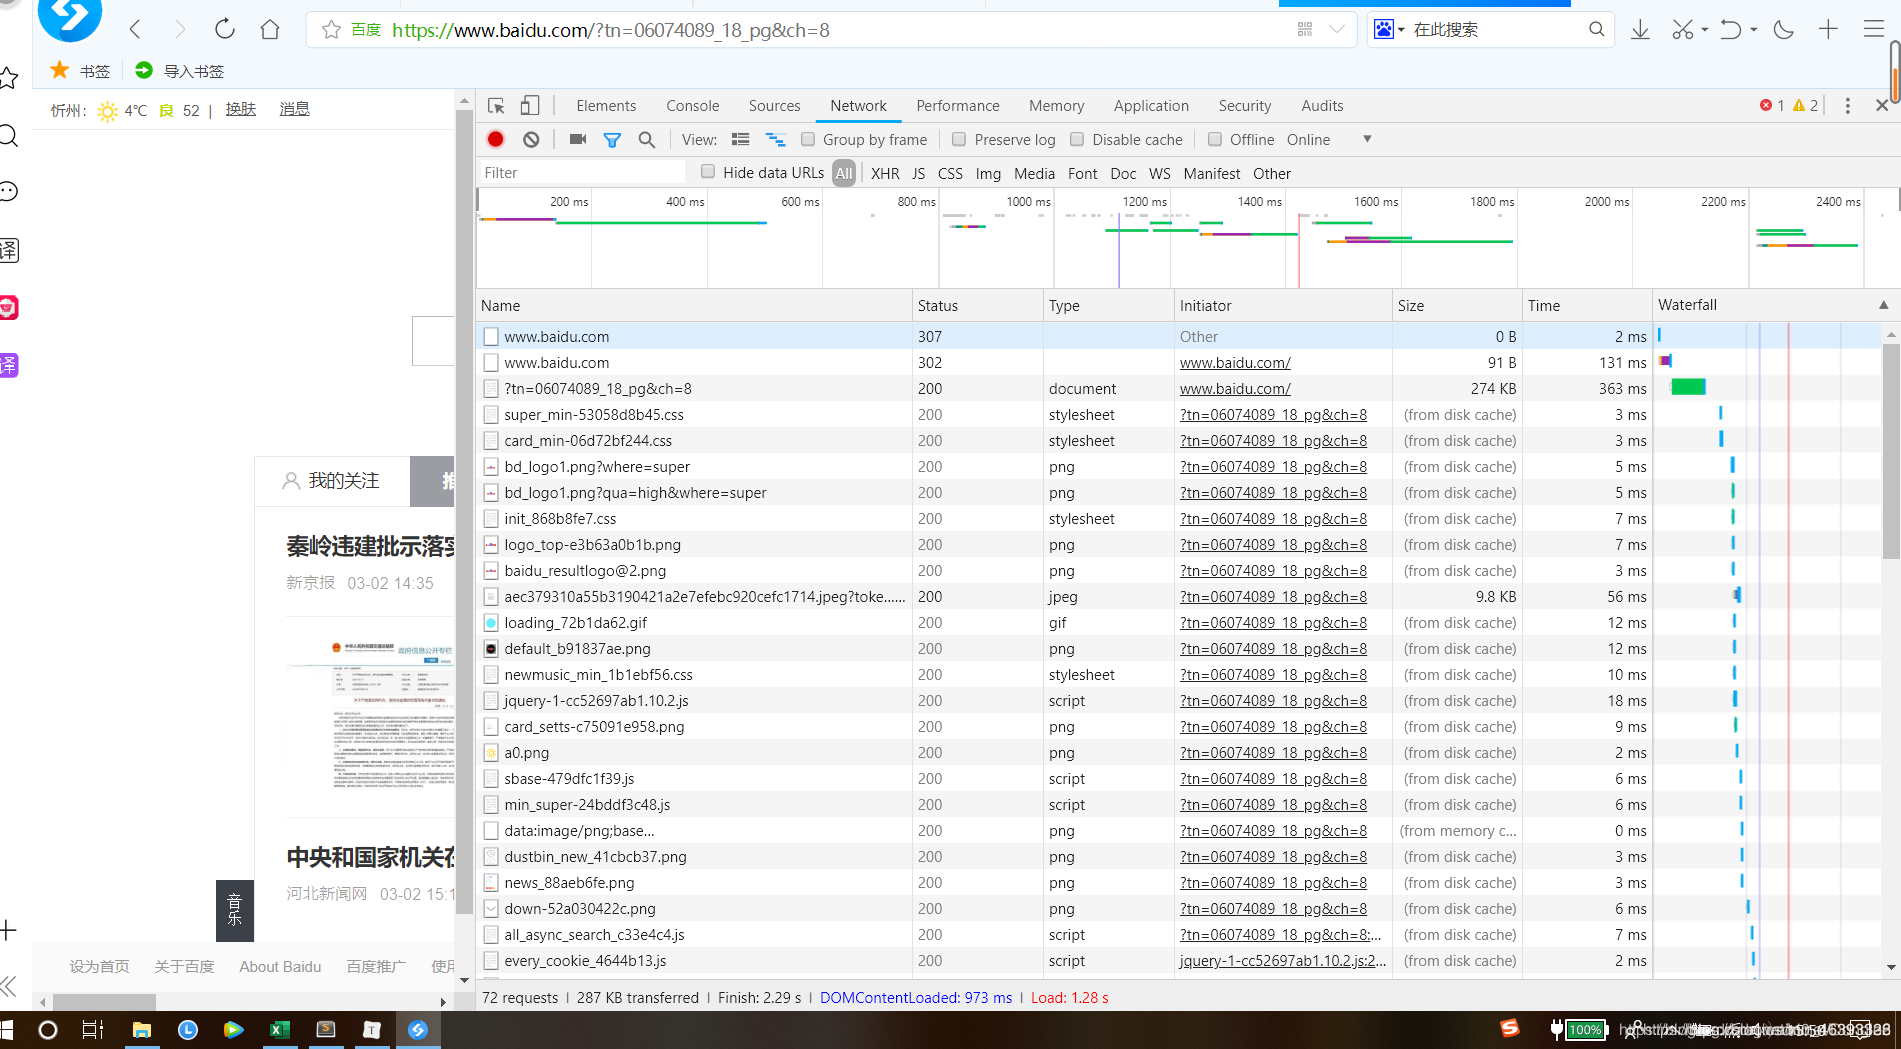Open the Sources tab
The width and height of the screenshot is (1901, 1049).
(774, 106)
